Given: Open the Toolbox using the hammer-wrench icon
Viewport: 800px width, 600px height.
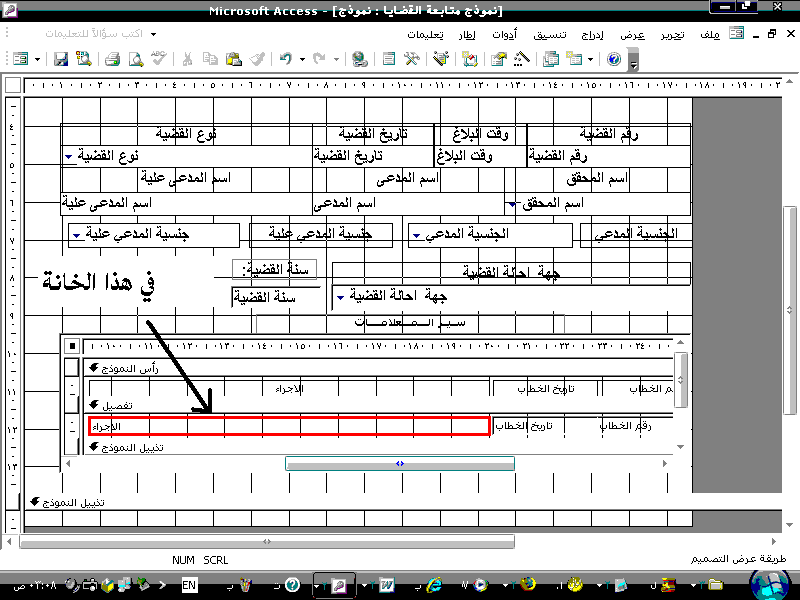Looking at the screenshot, I should coord(412,59).
